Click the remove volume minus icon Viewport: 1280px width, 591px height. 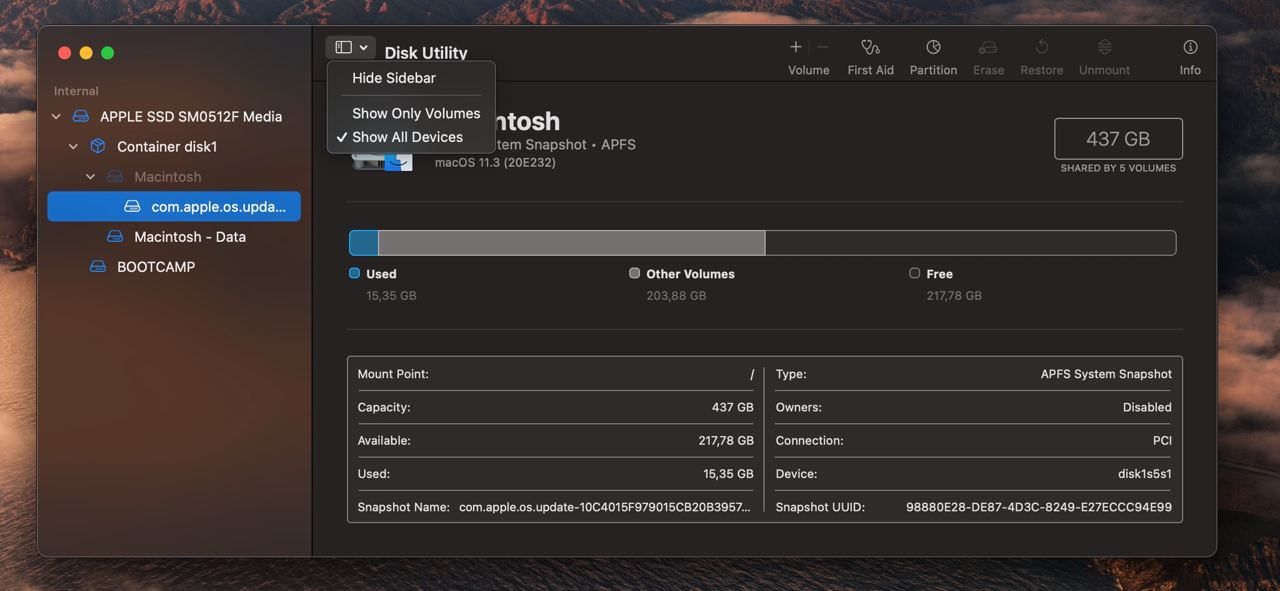pyautogui.click(x=823, y=47)
